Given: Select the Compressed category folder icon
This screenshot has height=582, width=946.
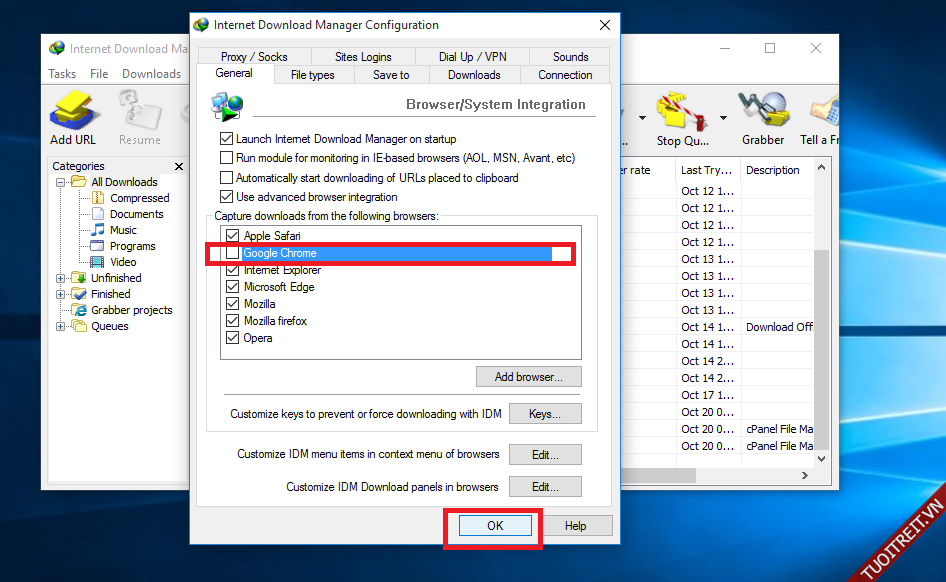Looking at the screenshot, I should tap(98, 198).
